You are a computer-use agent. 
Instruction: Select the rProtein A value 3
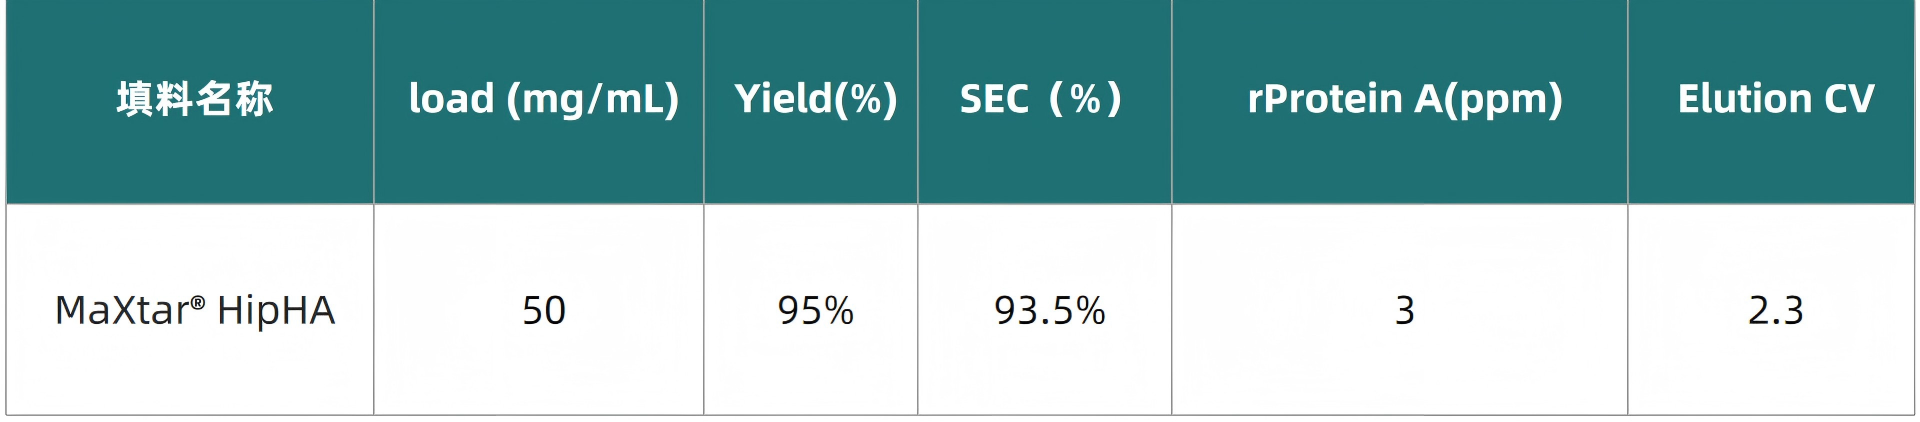click(x=1404, y=311)
